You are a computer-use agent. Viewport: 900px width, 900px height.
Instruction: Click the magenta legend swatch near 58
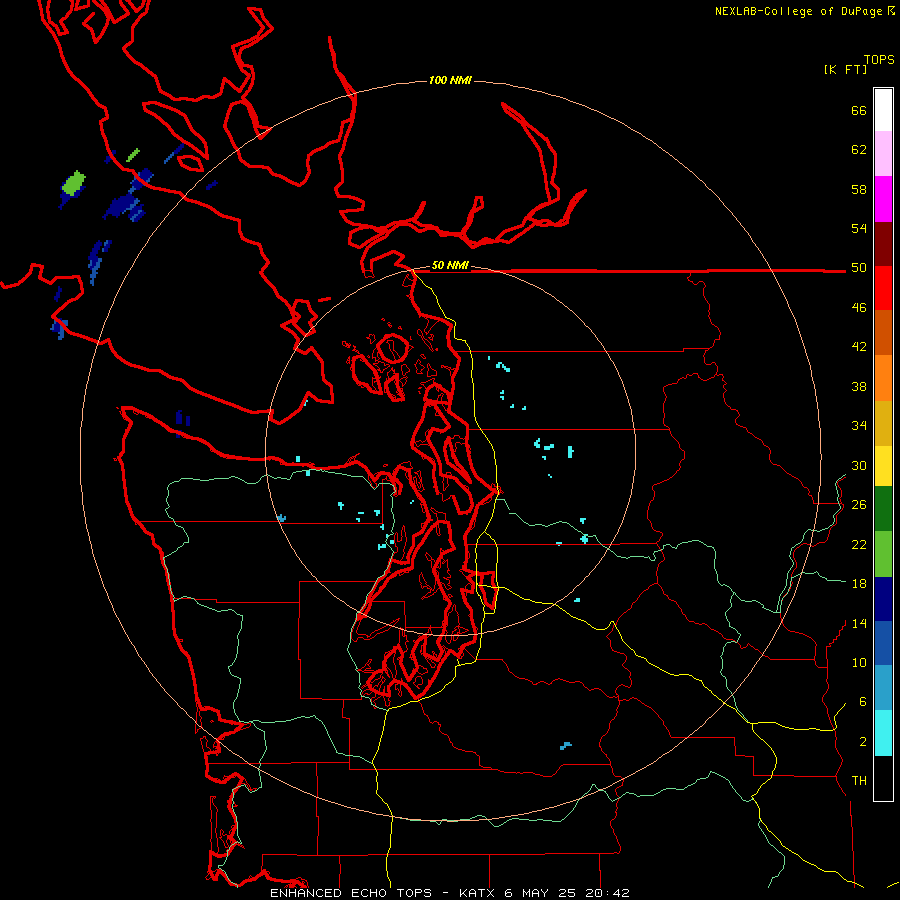pyautogui.click(x=883, y=199)
